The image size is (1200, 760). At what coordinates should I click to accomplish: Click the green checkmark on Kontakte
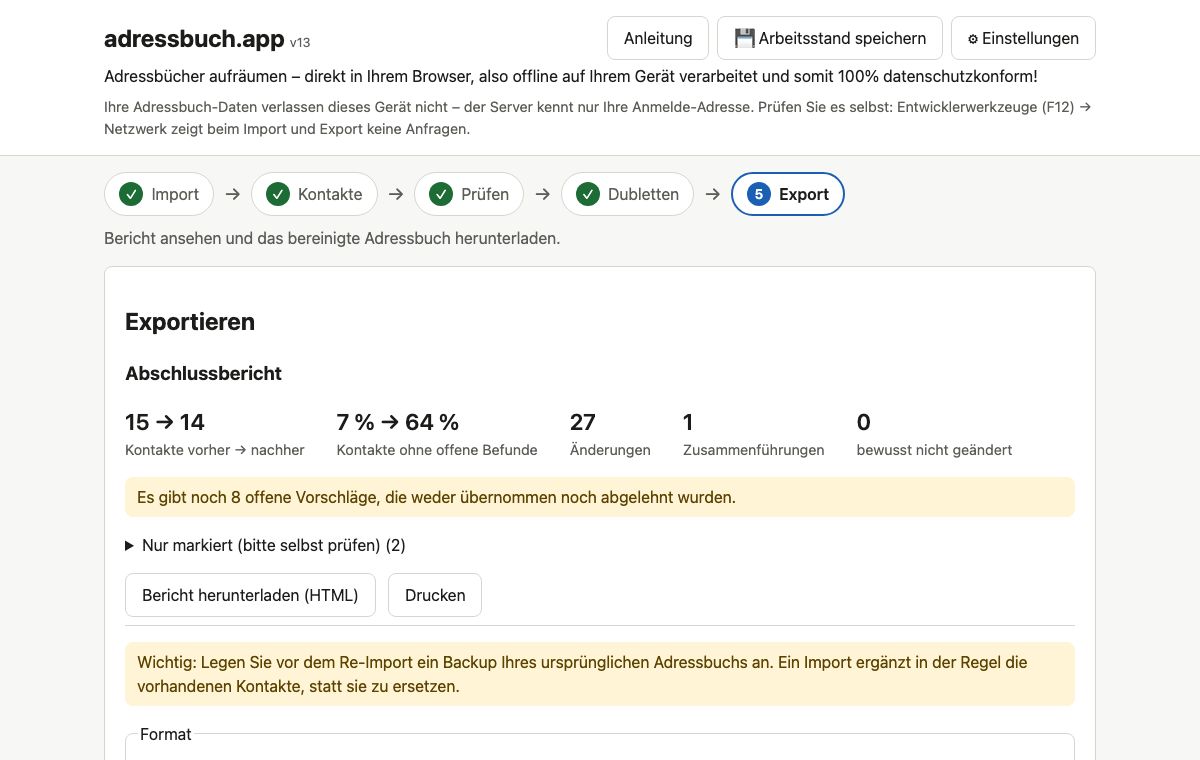tap(278, 194)
